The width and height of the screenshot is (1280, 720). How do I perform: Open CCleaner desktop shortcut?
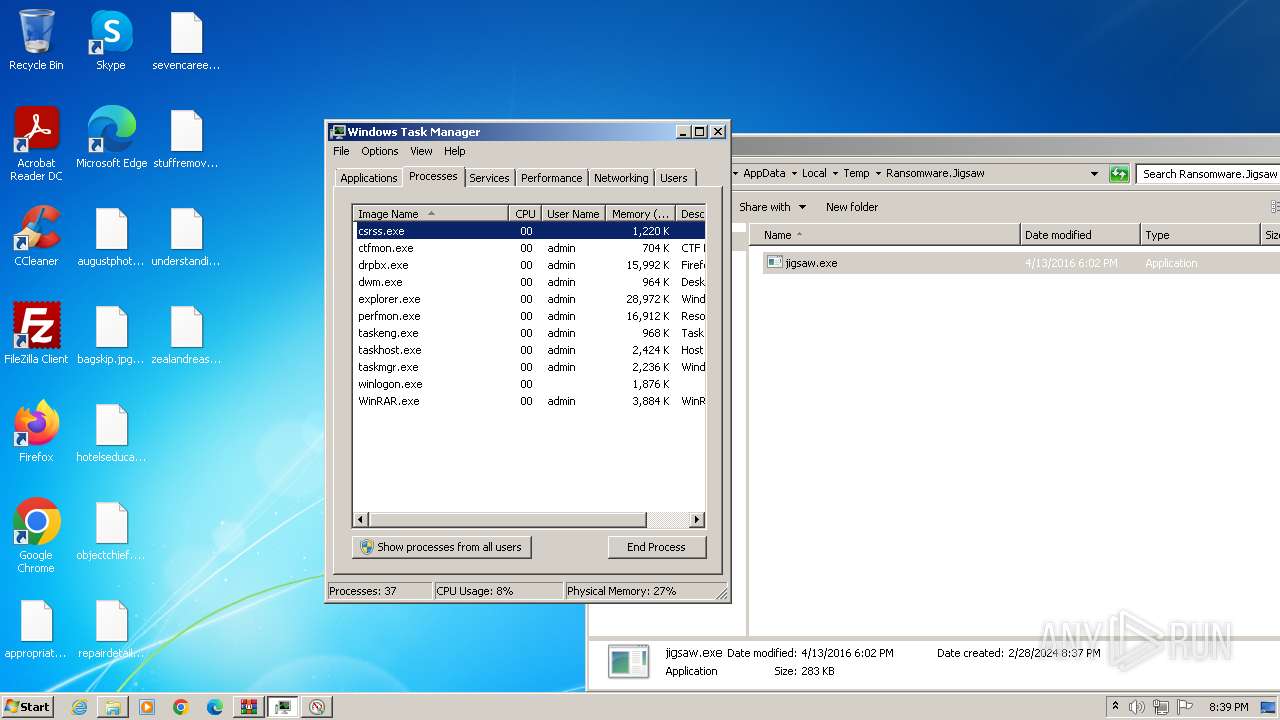point(36,235)
